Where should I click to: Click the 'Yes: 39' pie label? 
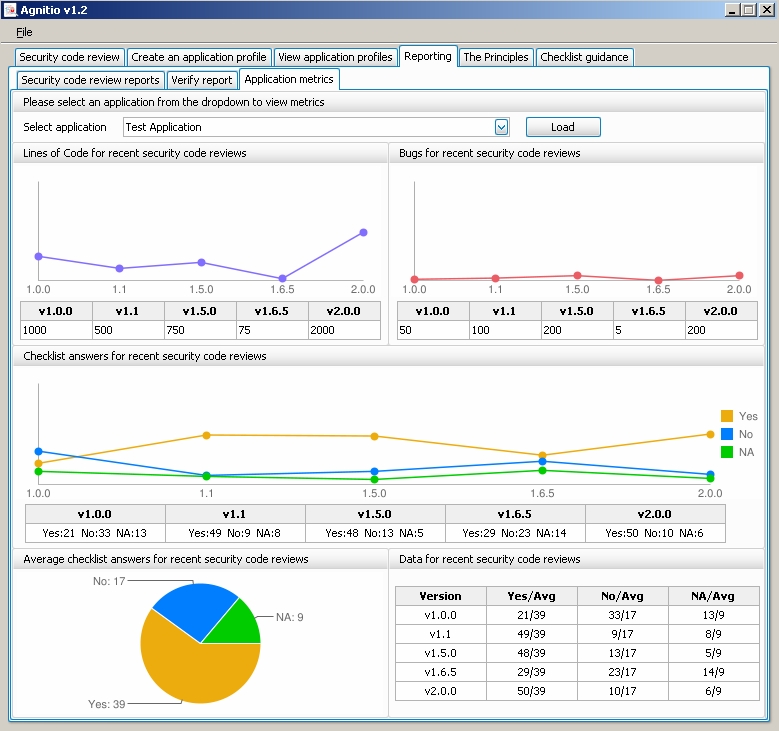coord(106,704)
